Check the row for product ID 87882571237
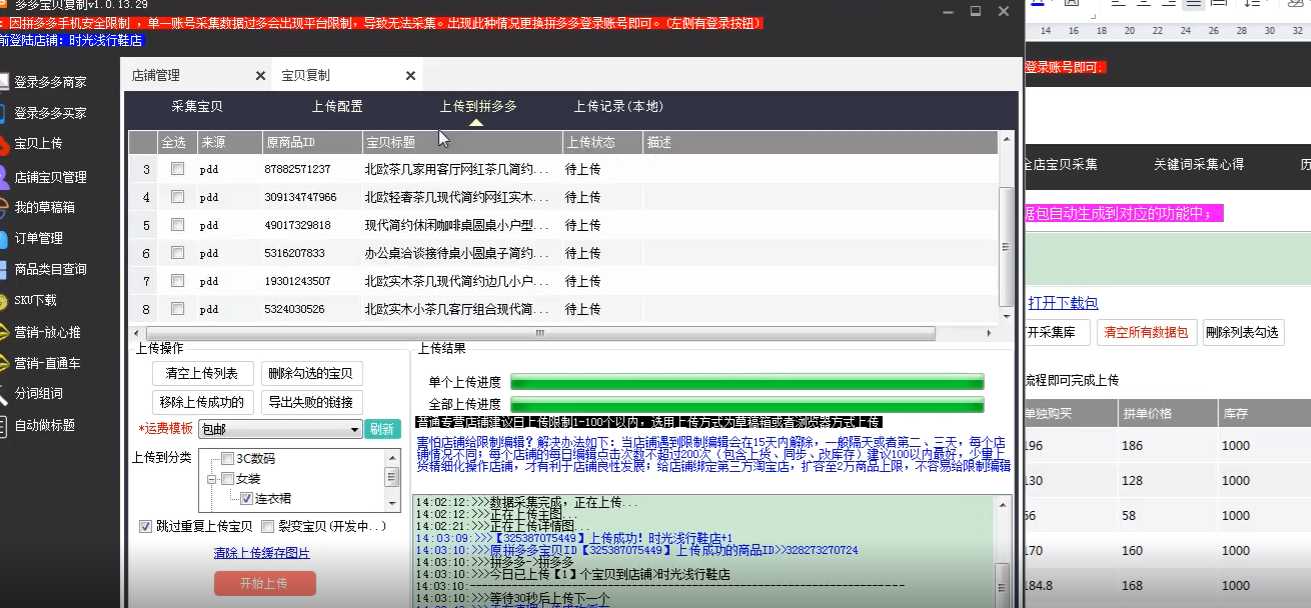Viewport: 1311px width, 608px height. pyautogui.click(x=177, y=169)
